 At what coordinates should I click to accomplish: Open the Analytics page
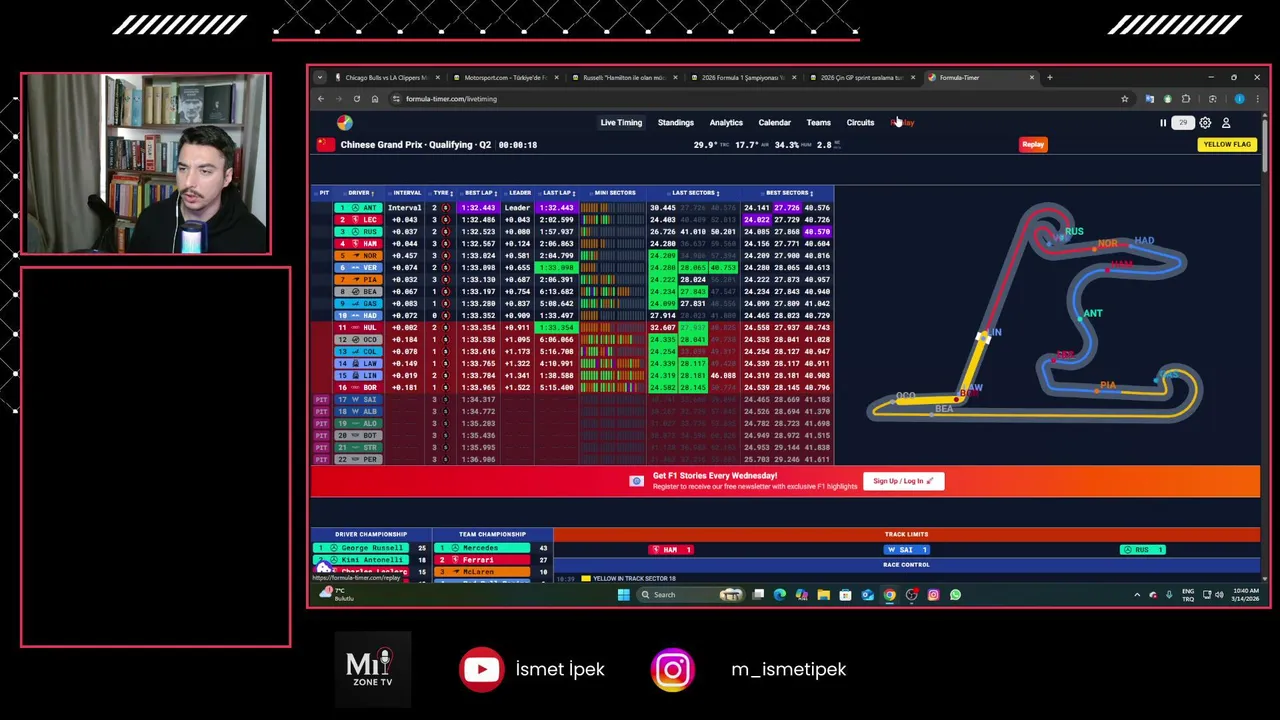coord(726,123)
